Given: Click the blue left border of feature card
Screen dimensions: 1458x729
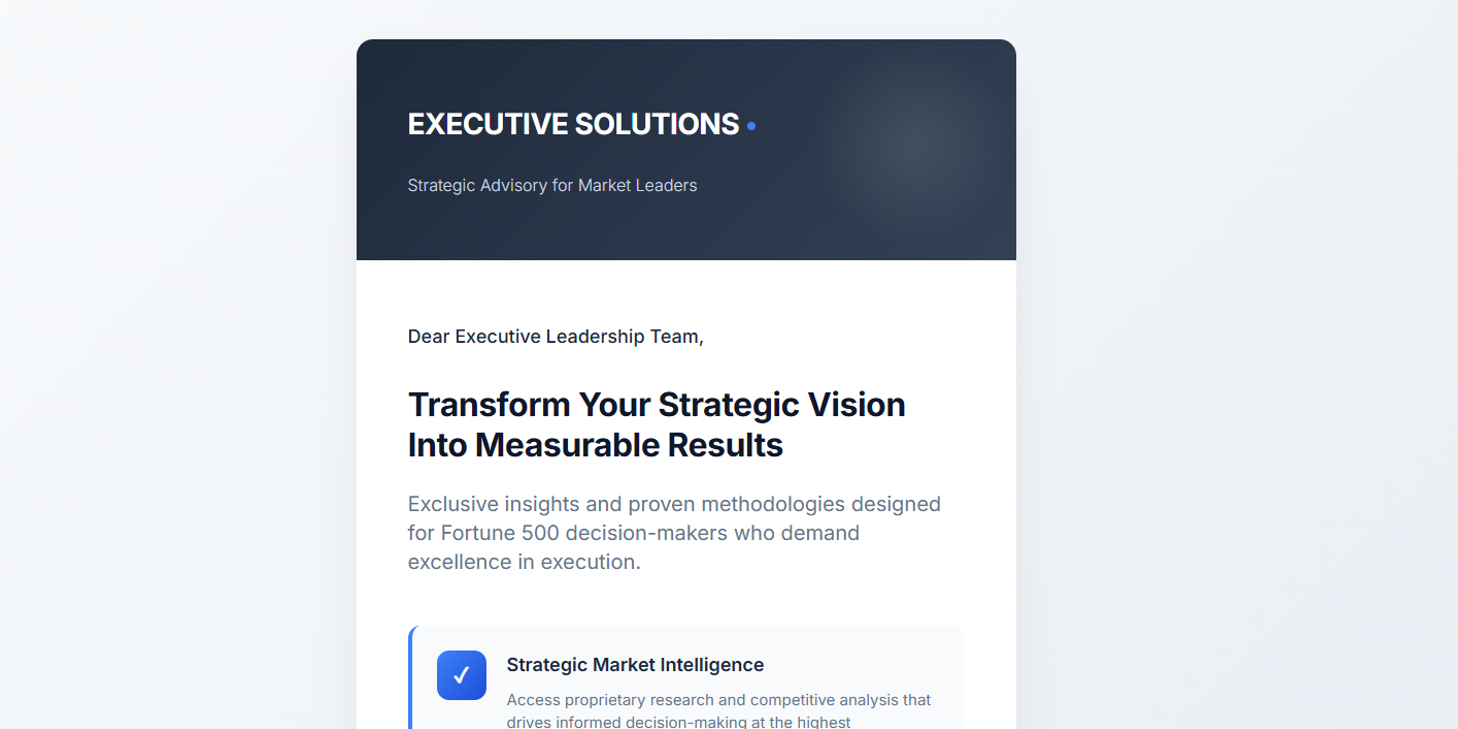Looking at the screenshot, I should 411,680.
